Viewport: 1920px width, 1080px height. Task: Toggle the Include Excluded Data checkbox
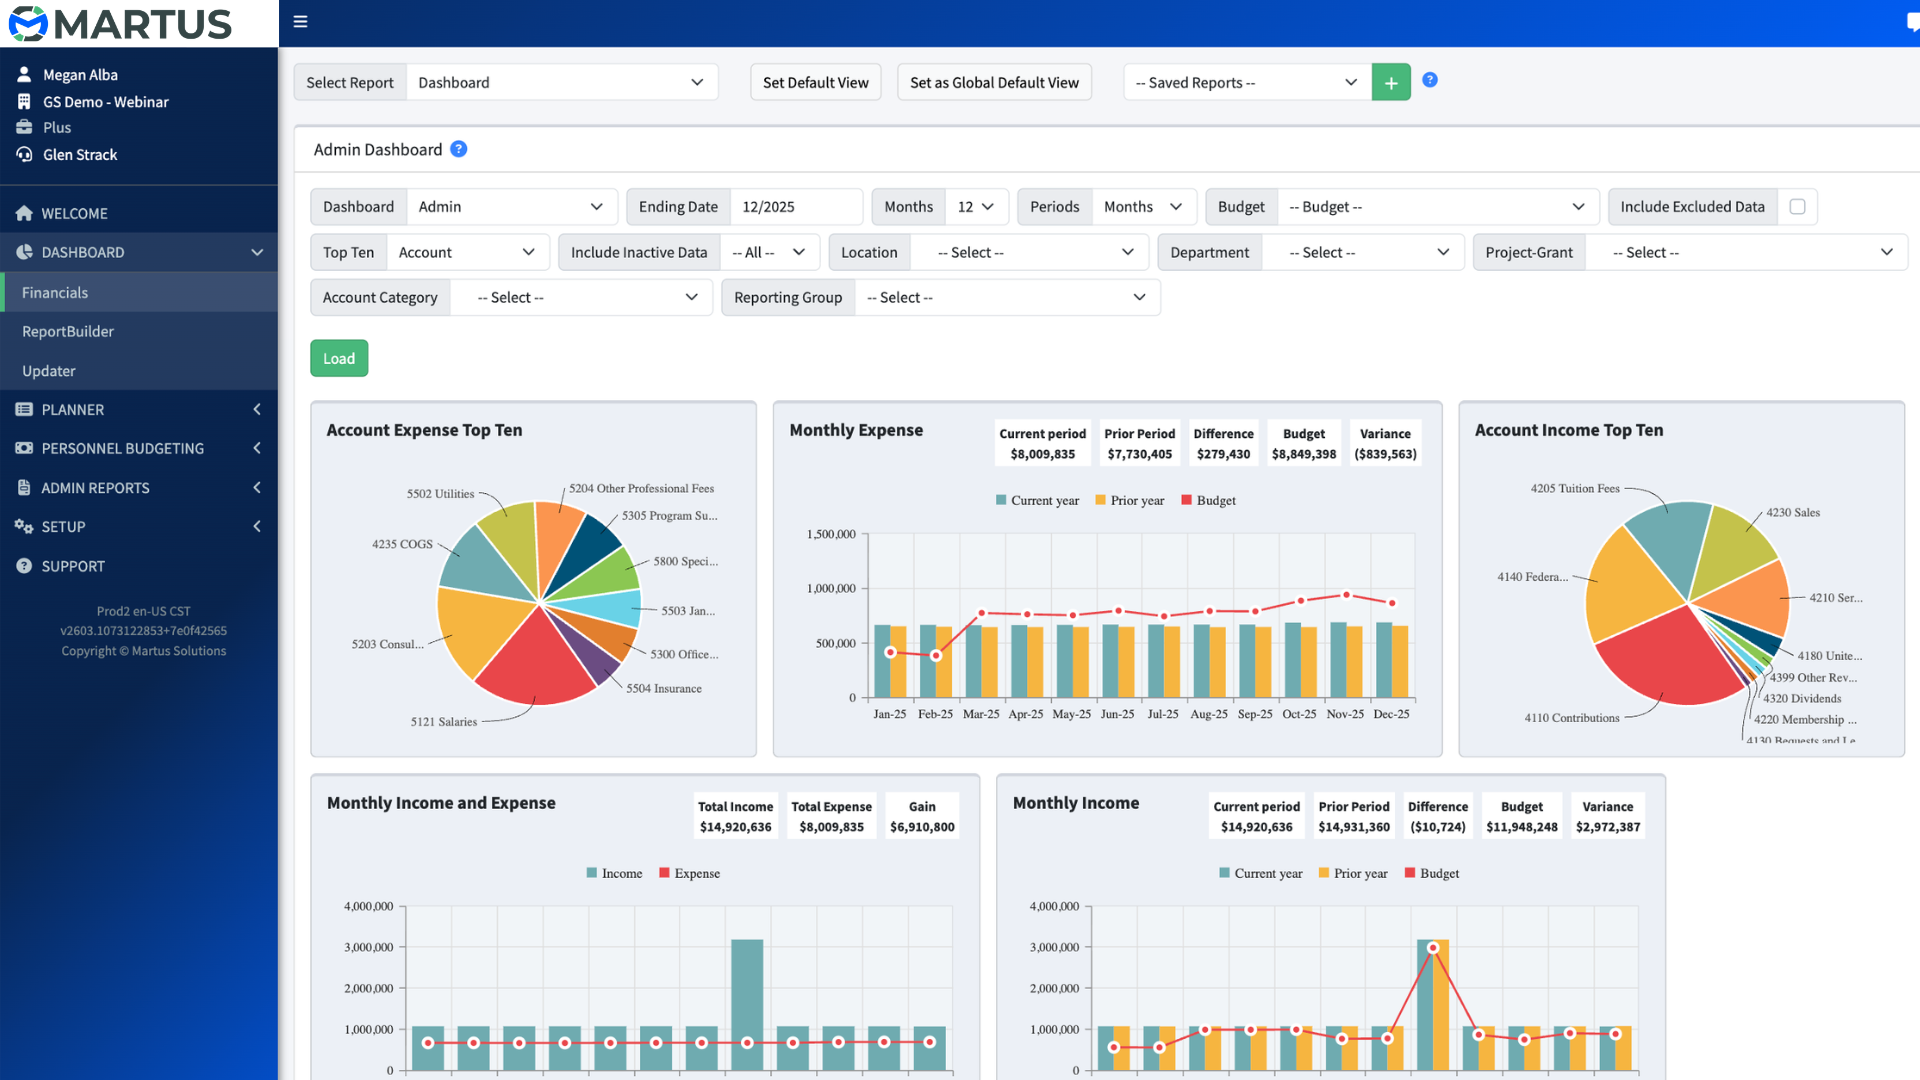coord(1797,206)
